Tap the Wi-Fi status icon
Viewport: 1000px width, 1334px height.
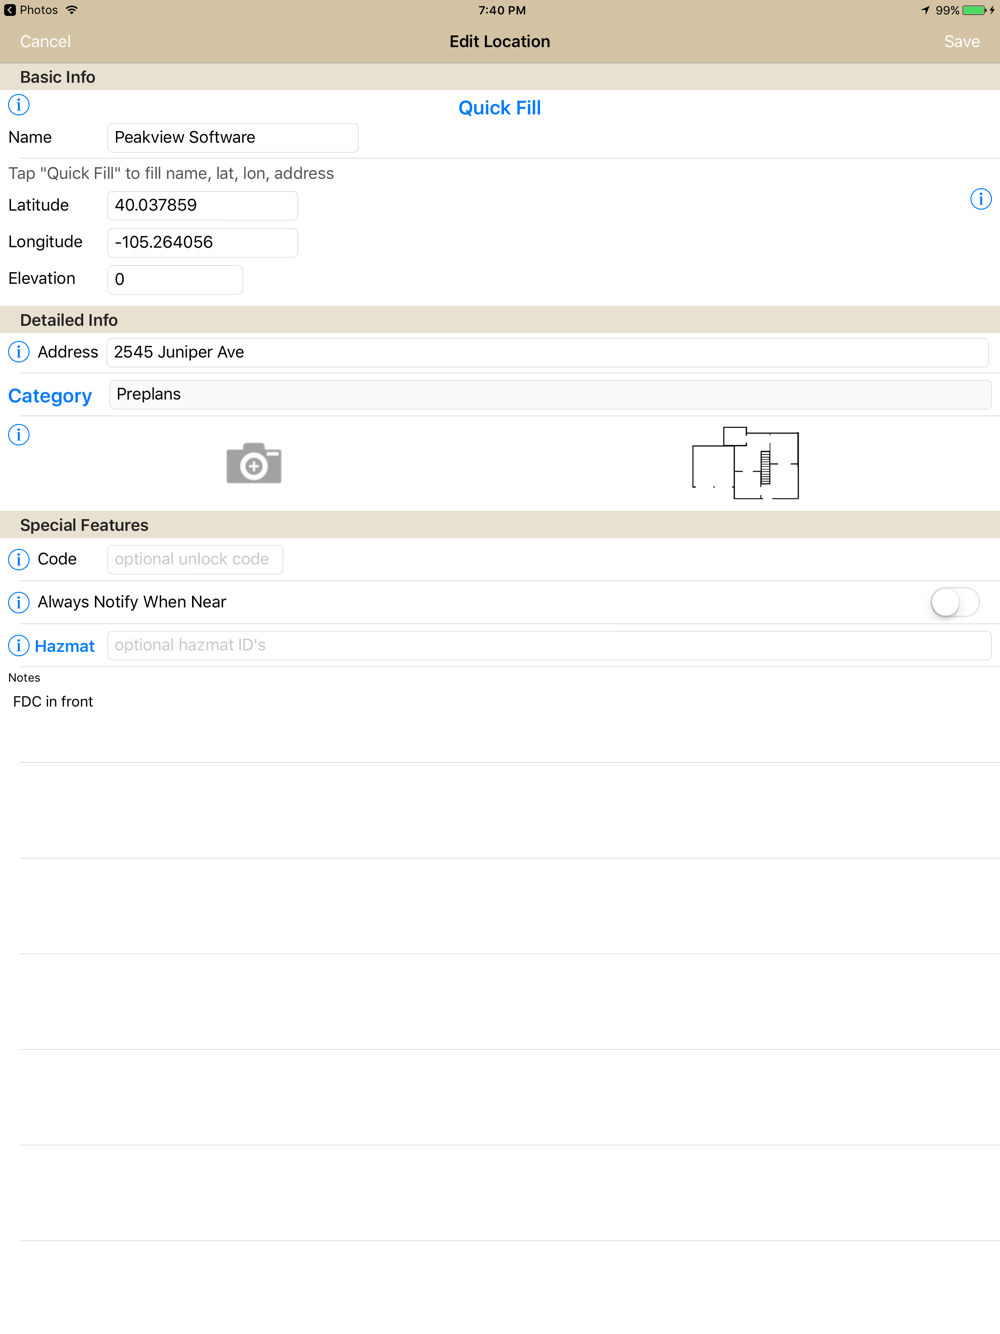[x=72, y=10]
